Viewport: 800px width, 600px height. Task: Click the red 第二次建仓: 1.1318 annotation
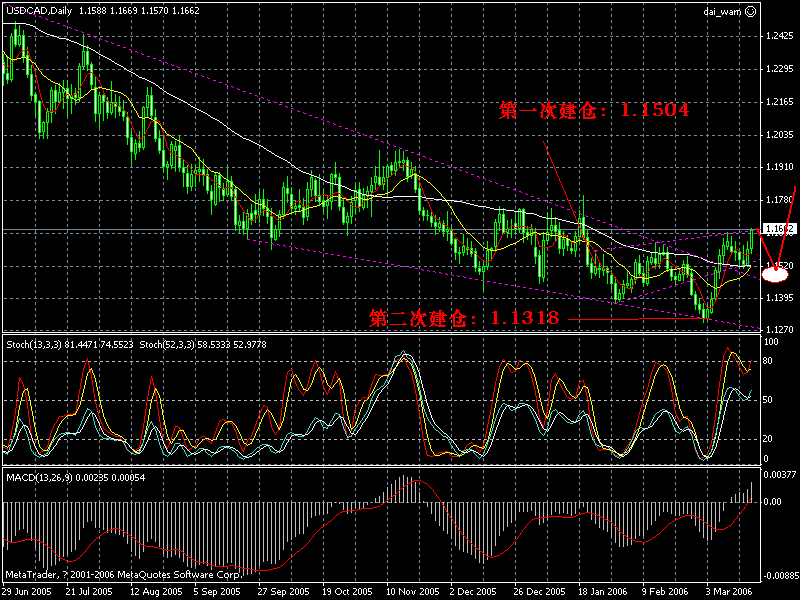[x=464, y=318]
